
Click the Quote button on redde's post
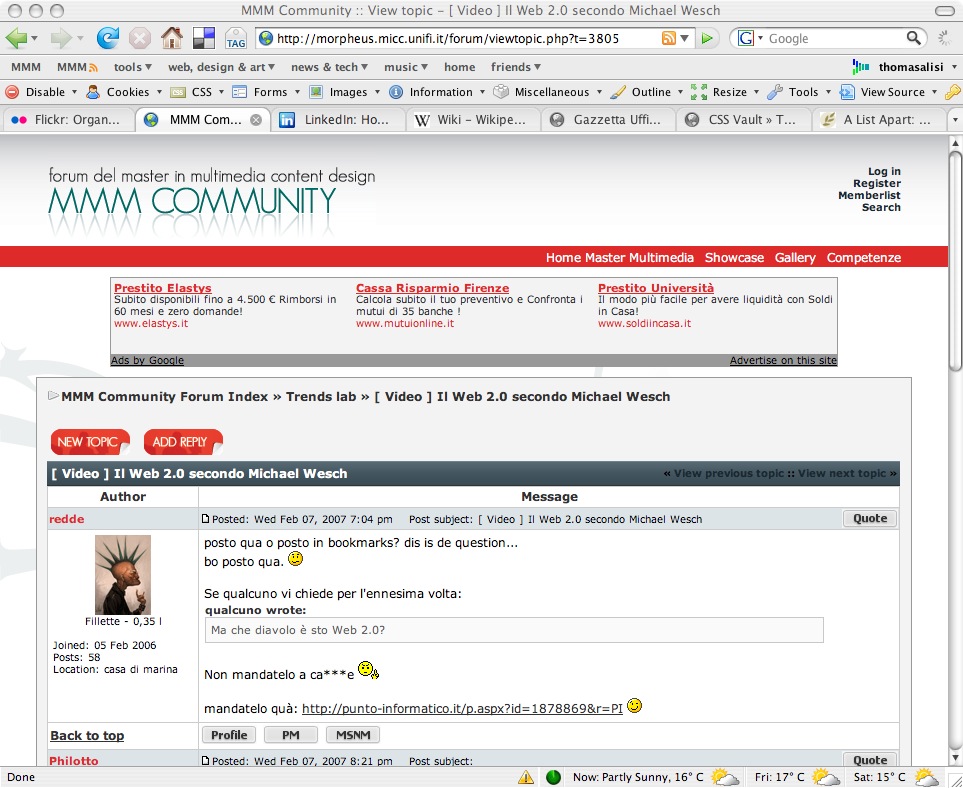(869, 518)
